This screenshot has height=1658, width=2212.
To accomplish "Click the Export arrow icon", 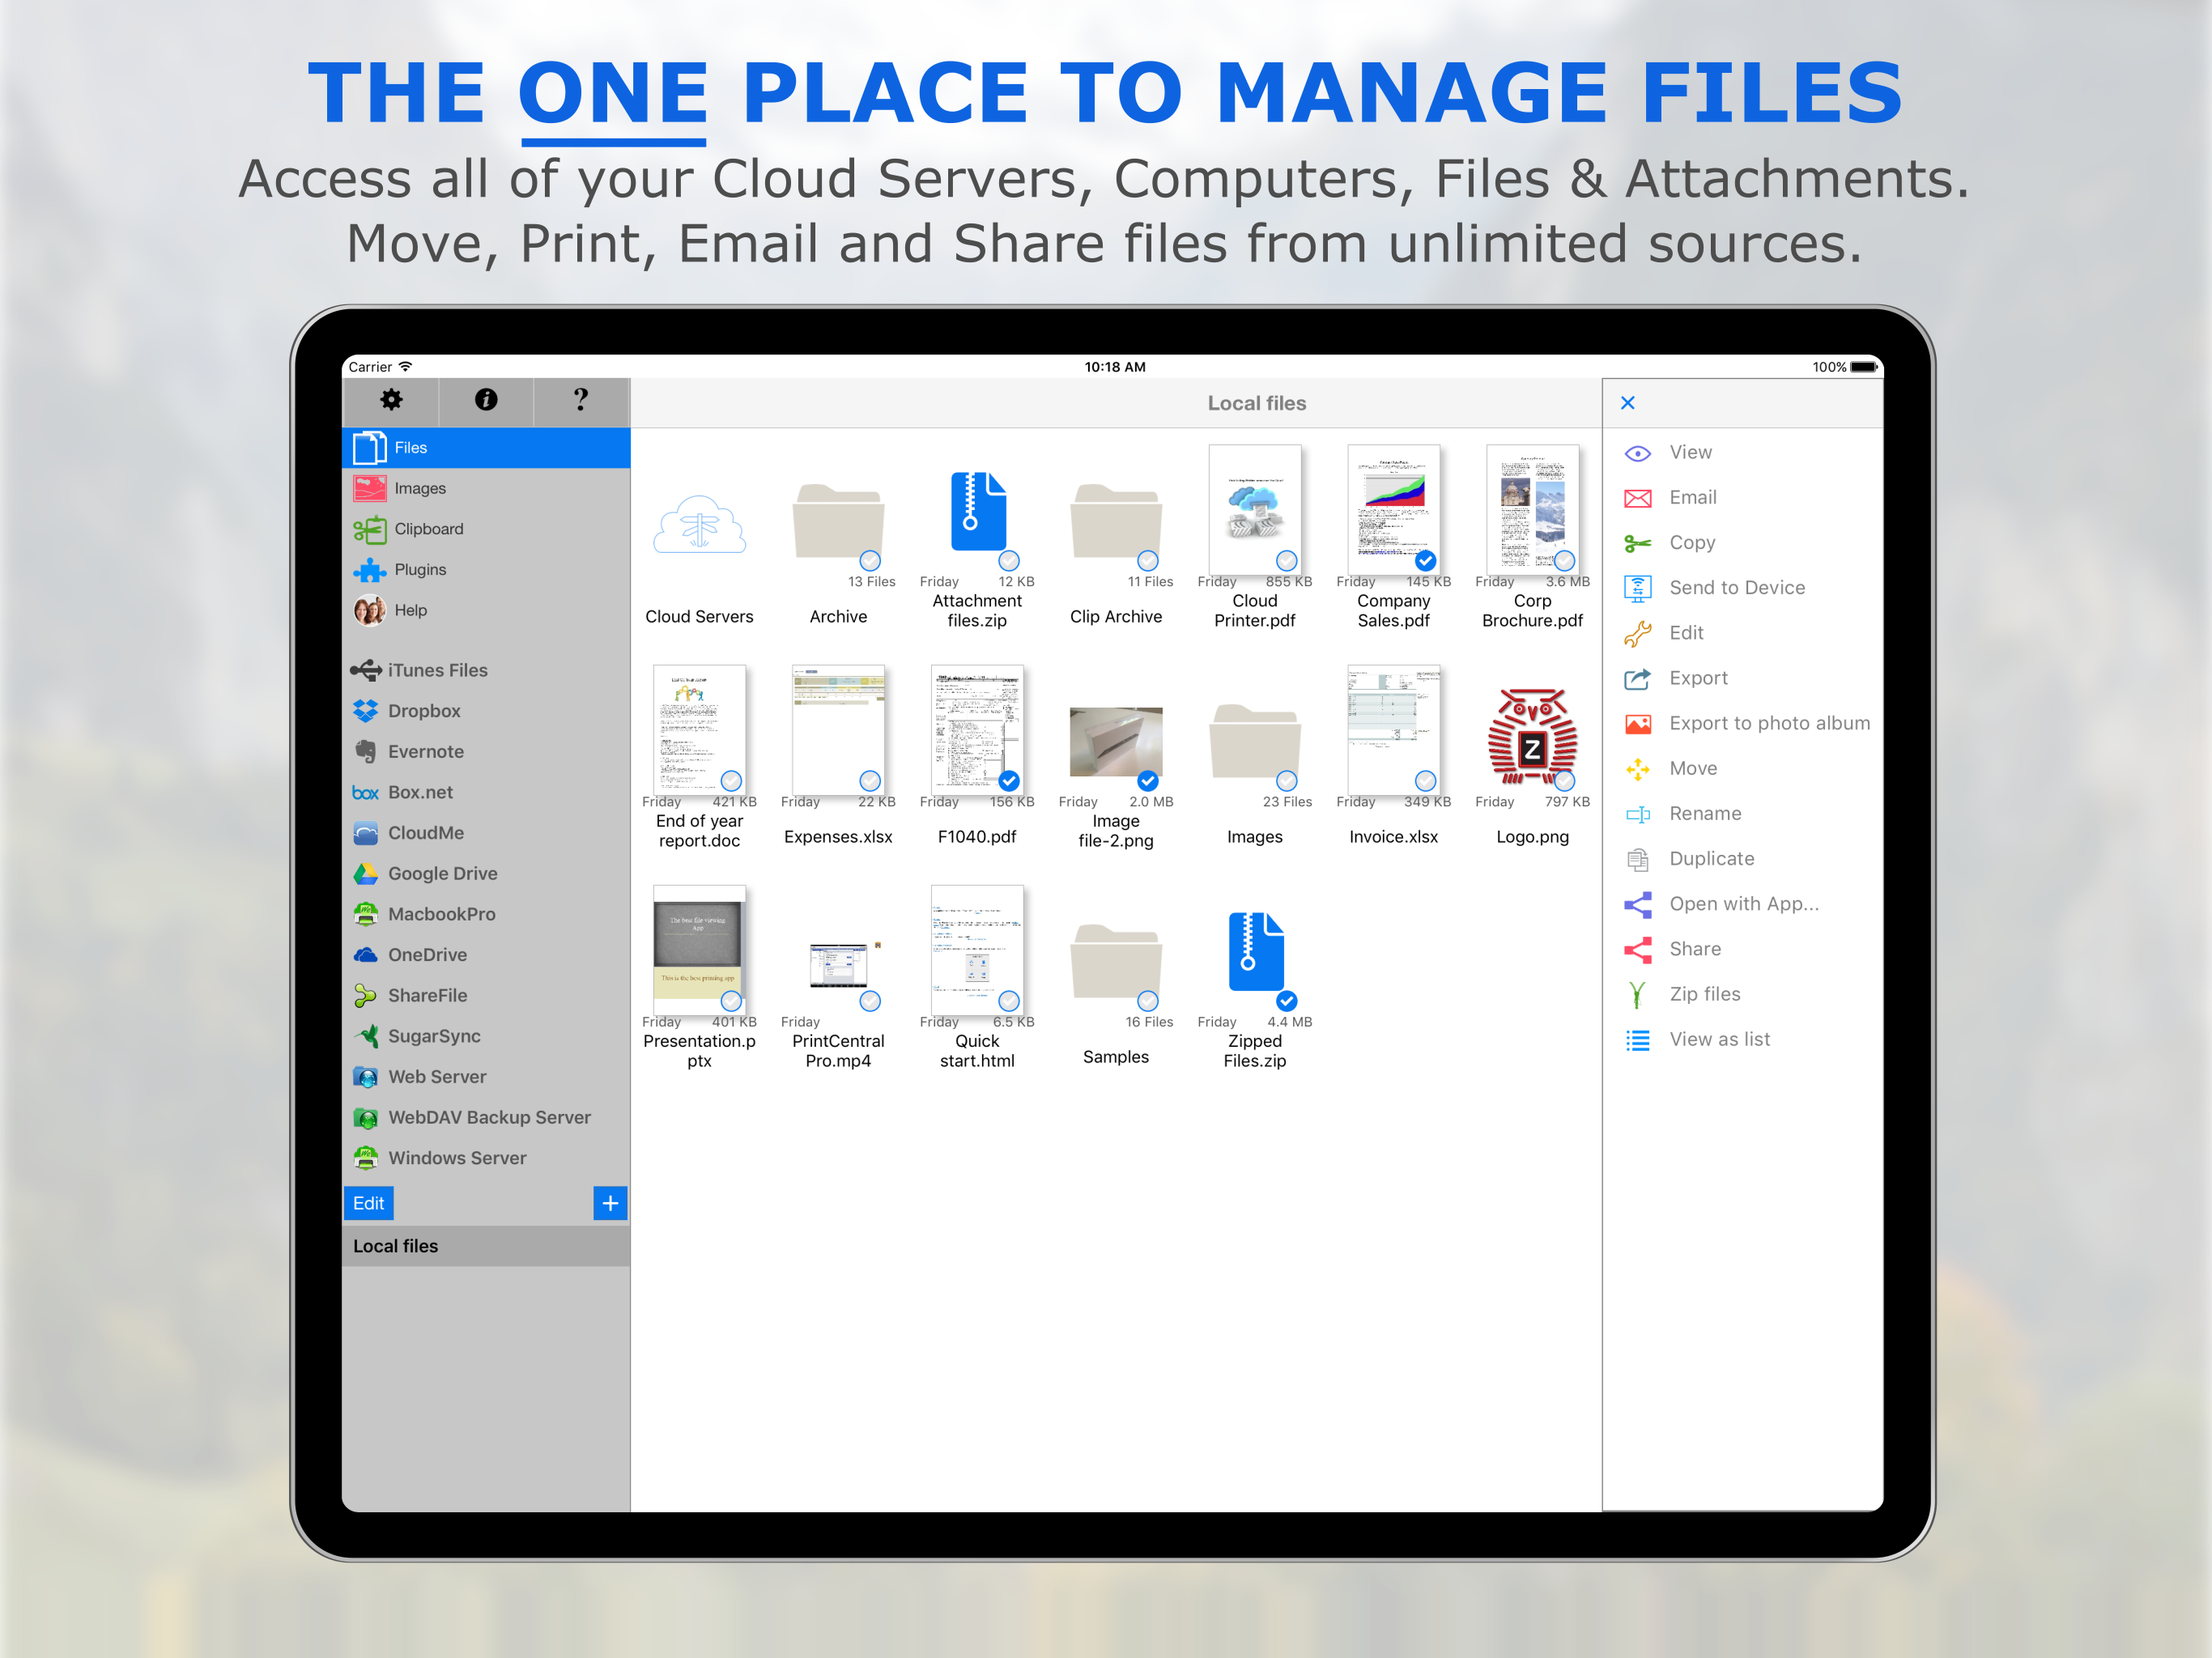I will pyautogui.click(x=1638, y=678).
